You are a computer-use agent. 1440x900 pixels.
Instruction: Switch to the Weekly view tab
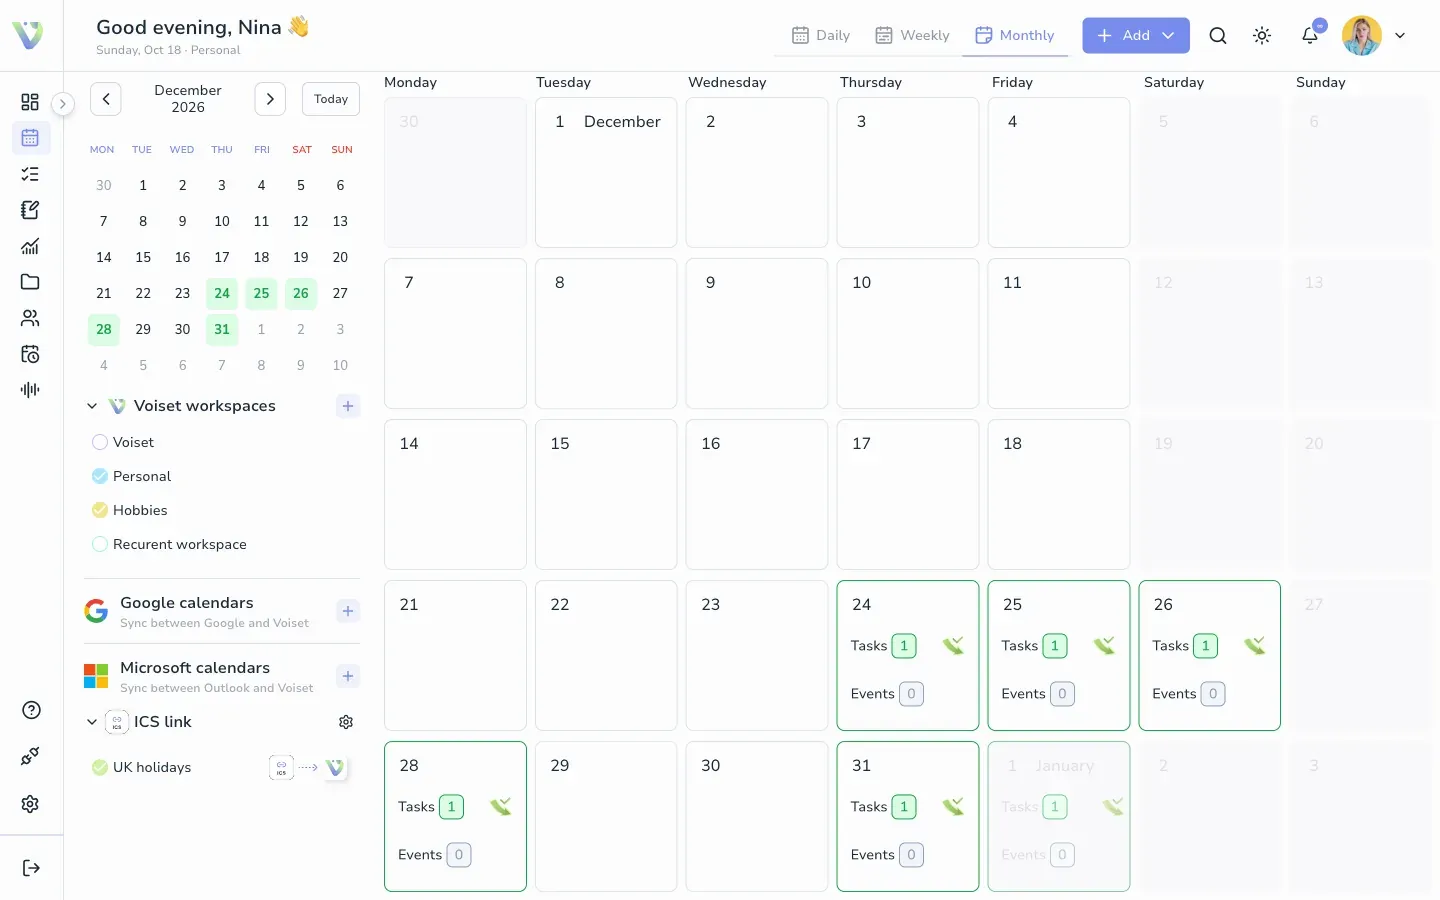(912, 36)
